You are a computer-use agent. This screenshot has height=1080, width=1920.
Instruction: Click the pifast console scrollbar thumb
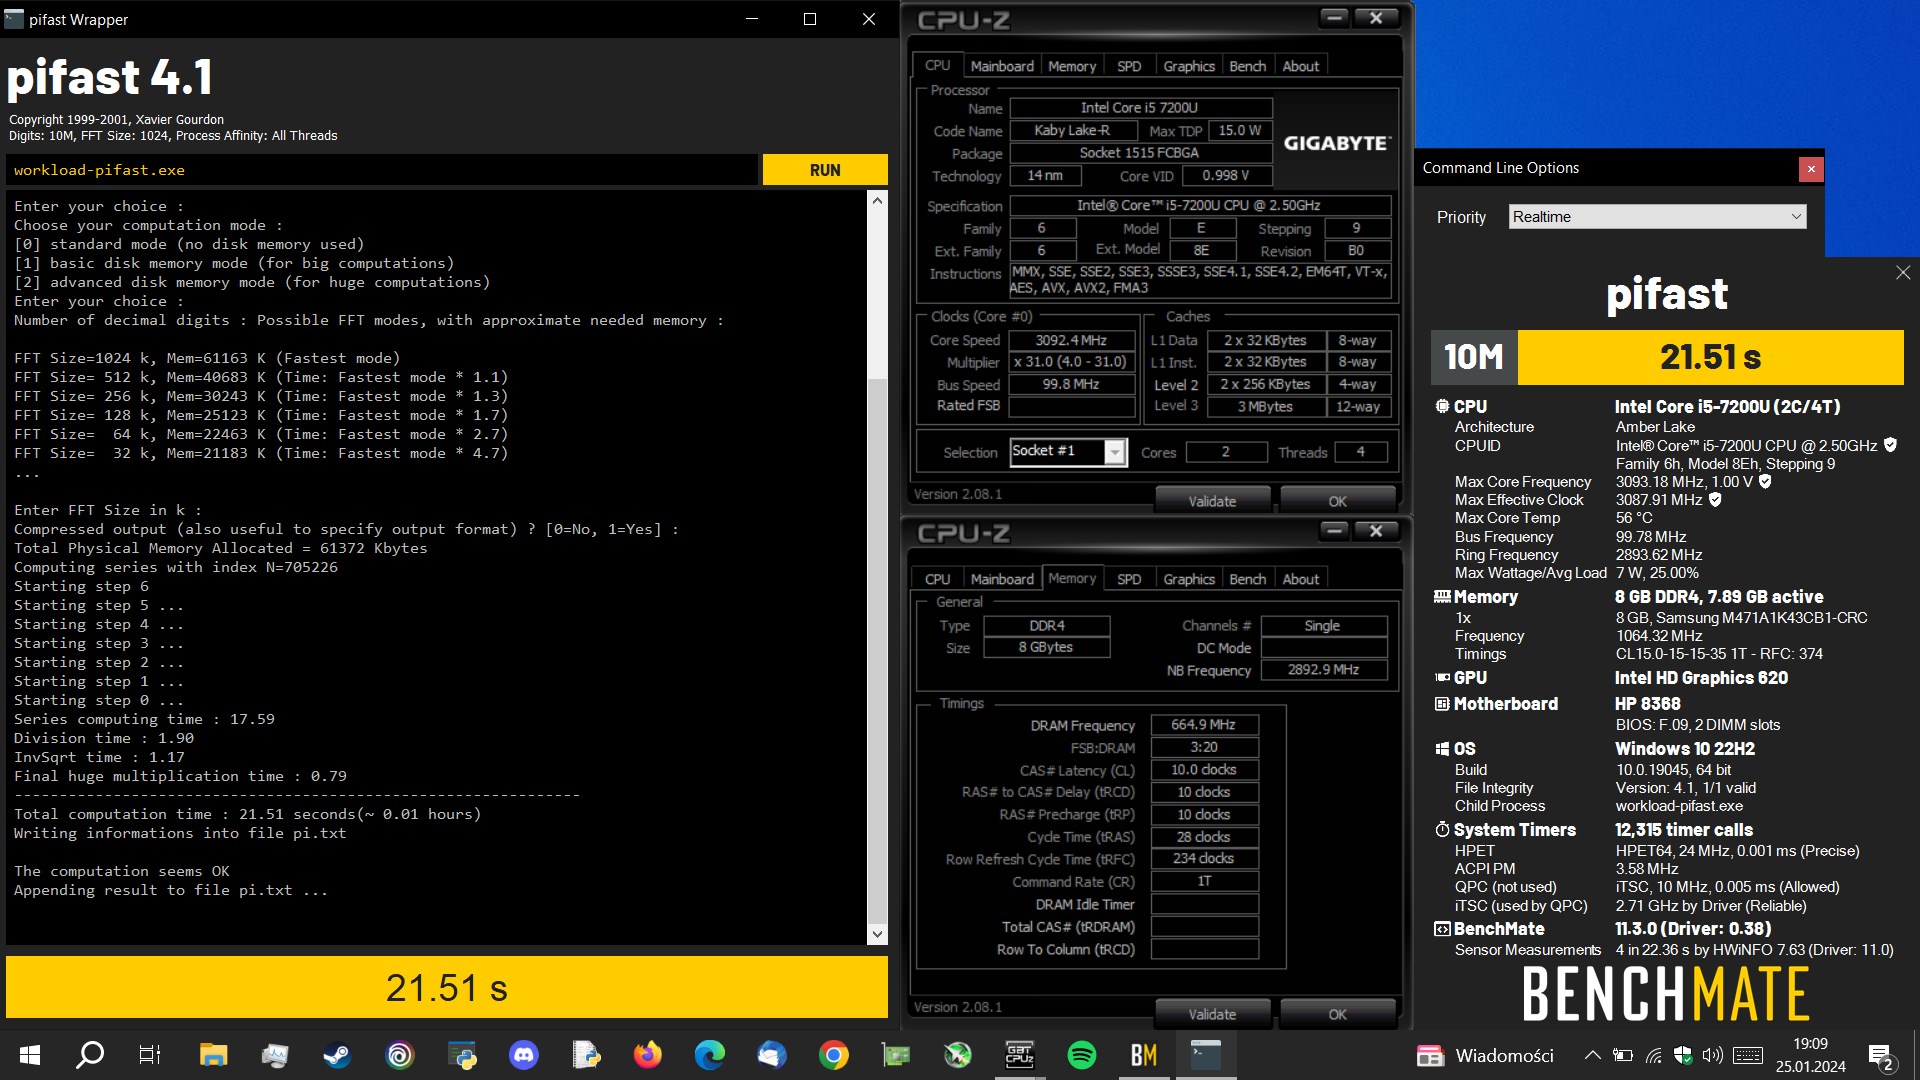coord(877,650)
